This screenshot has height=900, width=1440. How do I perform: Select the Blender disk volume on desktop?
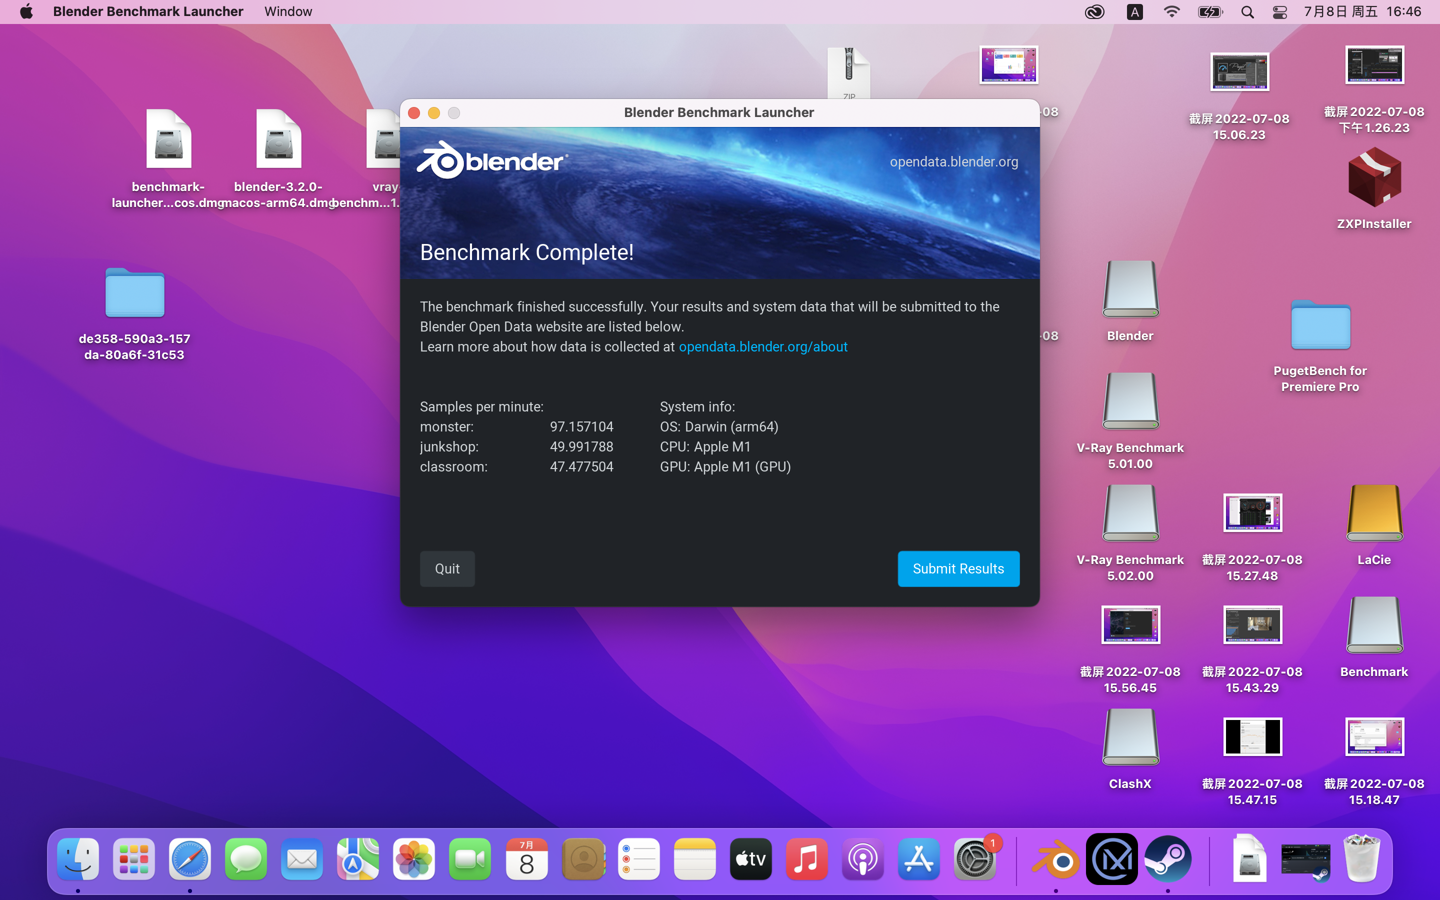point(1130,290)
